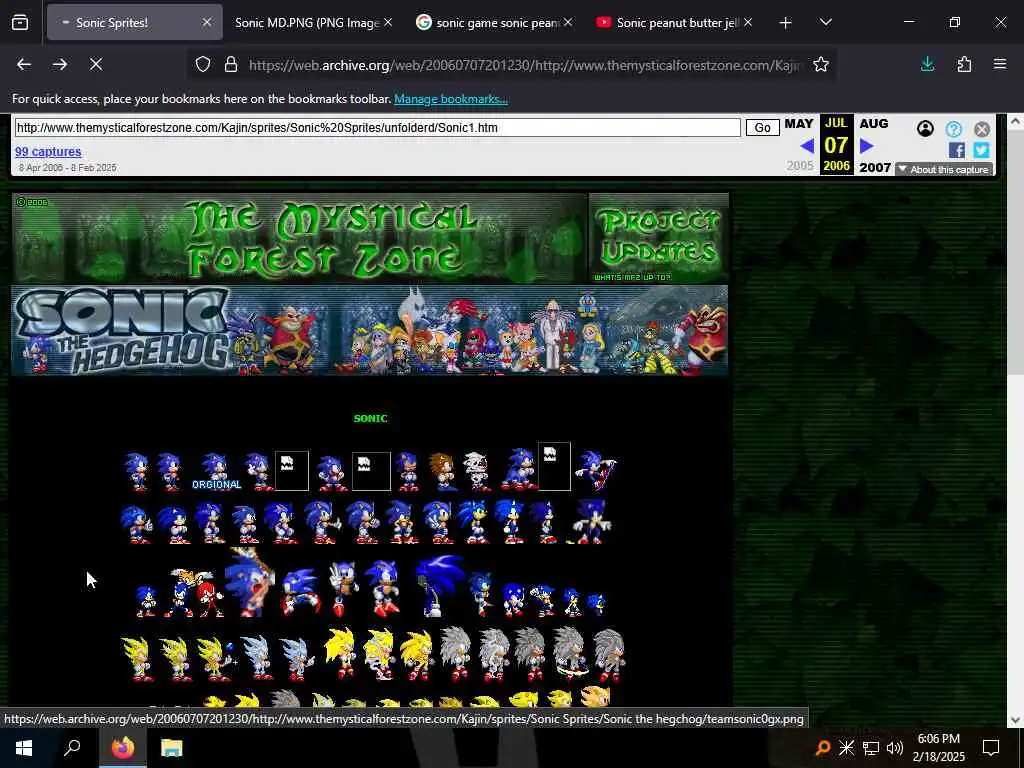Open the brown hedgehog sprite

[443, 472]
